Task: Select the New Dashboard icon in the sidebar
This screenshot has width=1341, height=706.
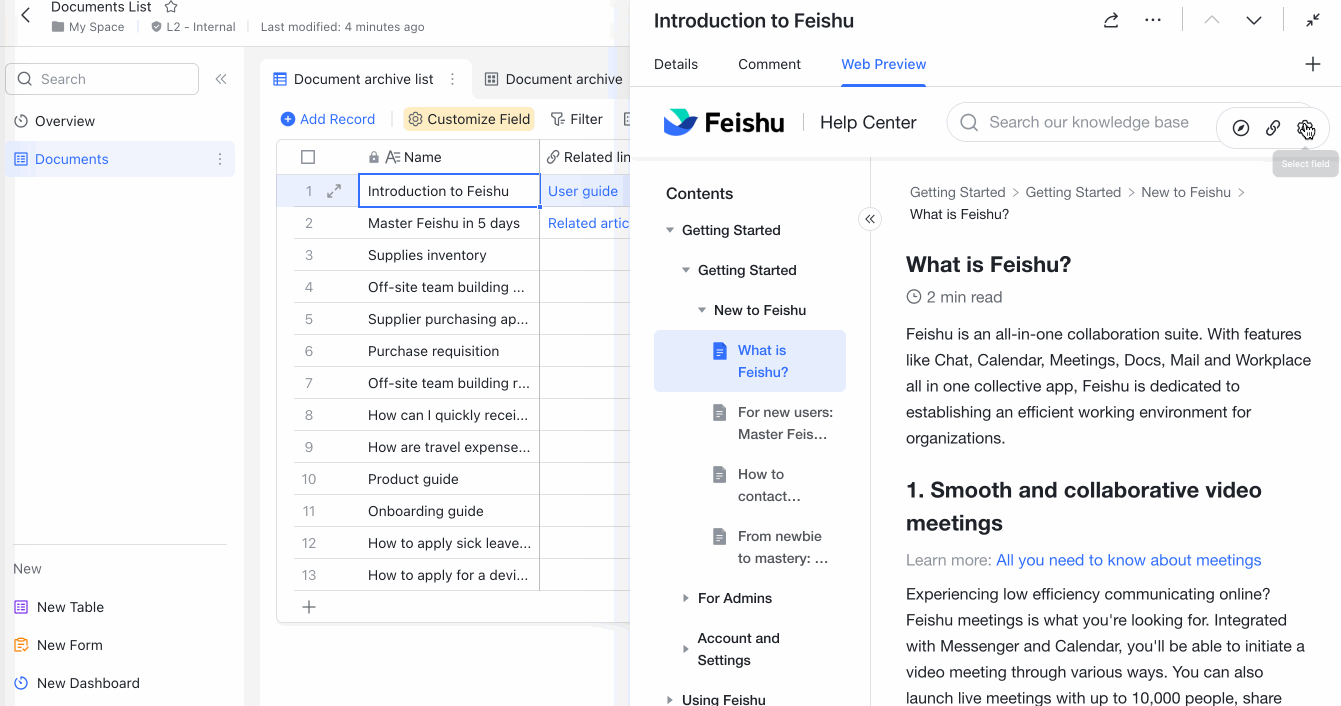Action: pyautogui.click(x=20, y=683)
